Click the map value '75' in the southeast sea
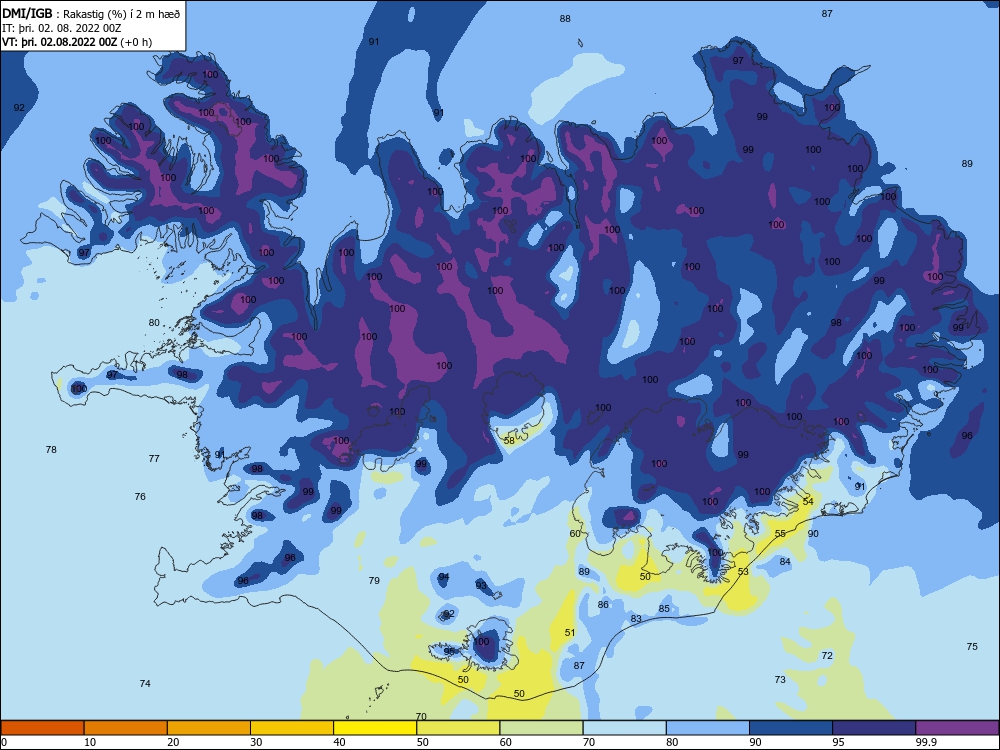1000x750 pixels. coord(972,647)
